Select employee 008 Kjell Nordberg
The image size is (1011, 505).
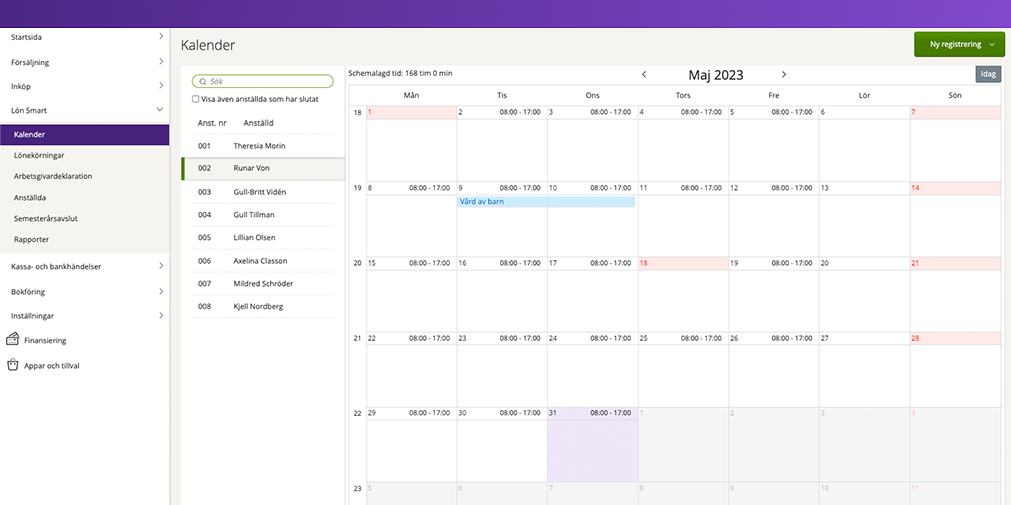click(x=263, y=306)
